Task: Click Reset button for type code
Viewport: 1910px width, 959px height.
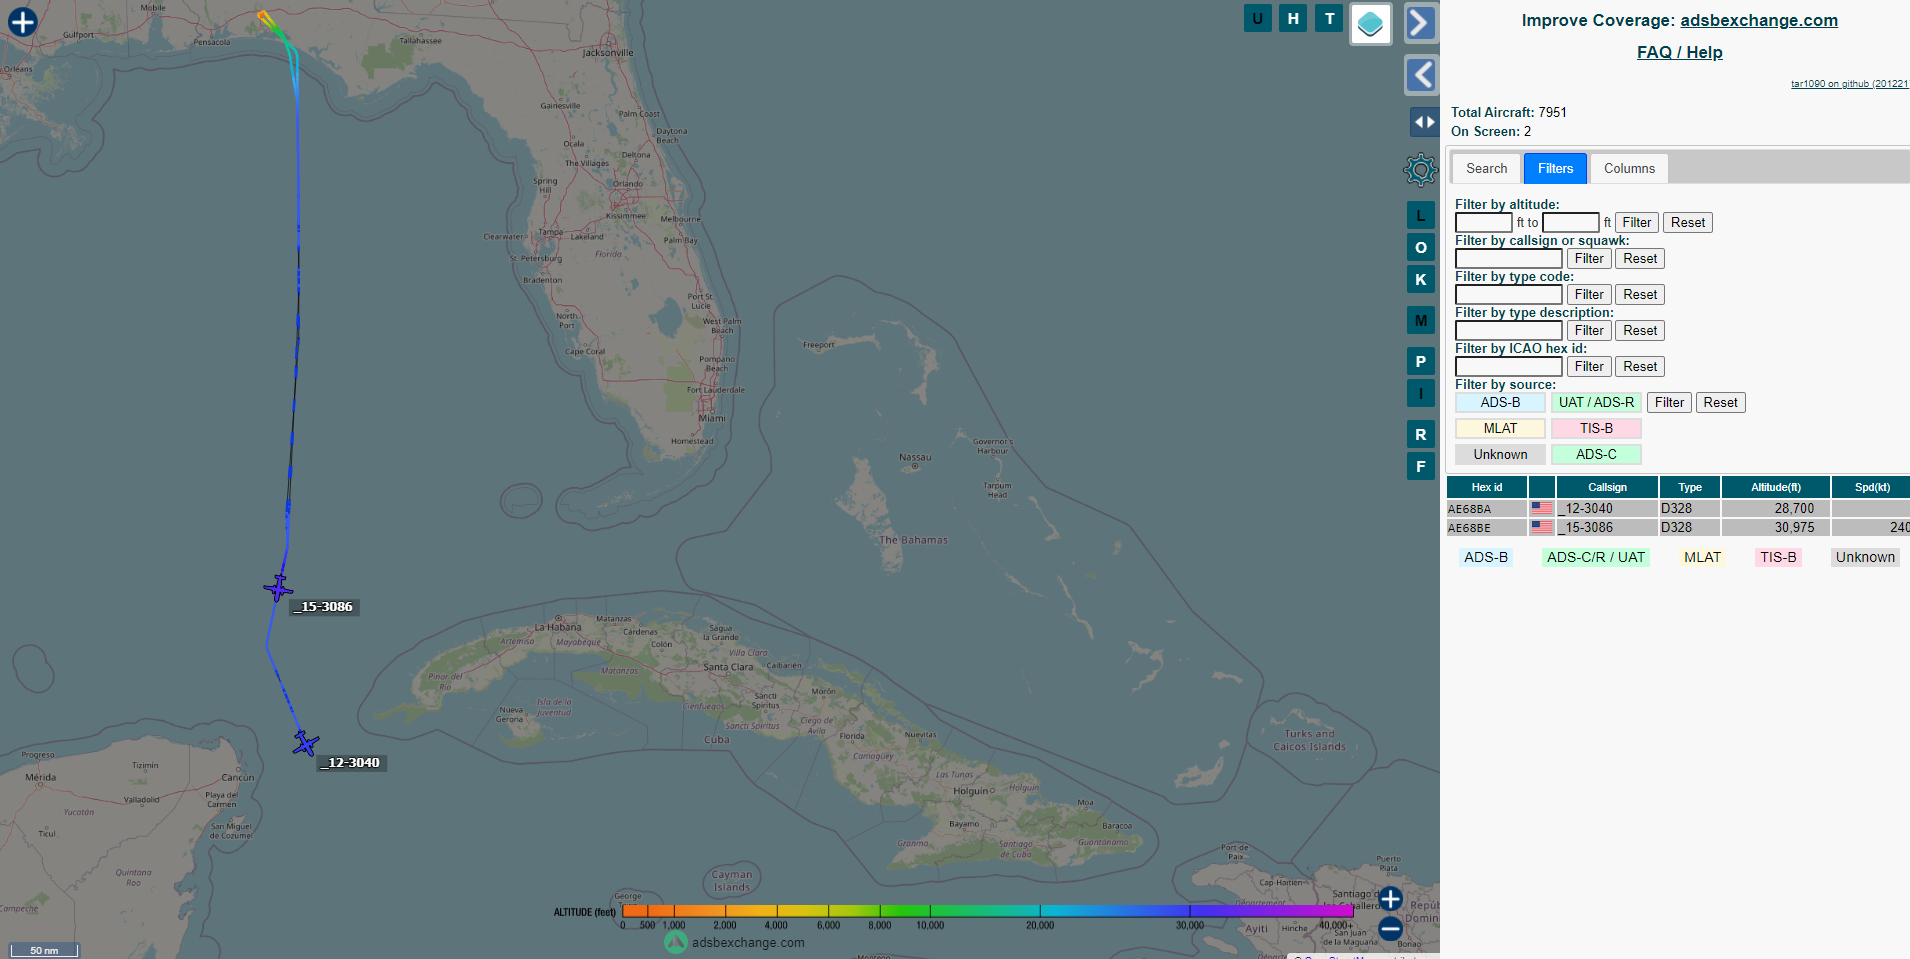Action: (x=1640, y=294)
